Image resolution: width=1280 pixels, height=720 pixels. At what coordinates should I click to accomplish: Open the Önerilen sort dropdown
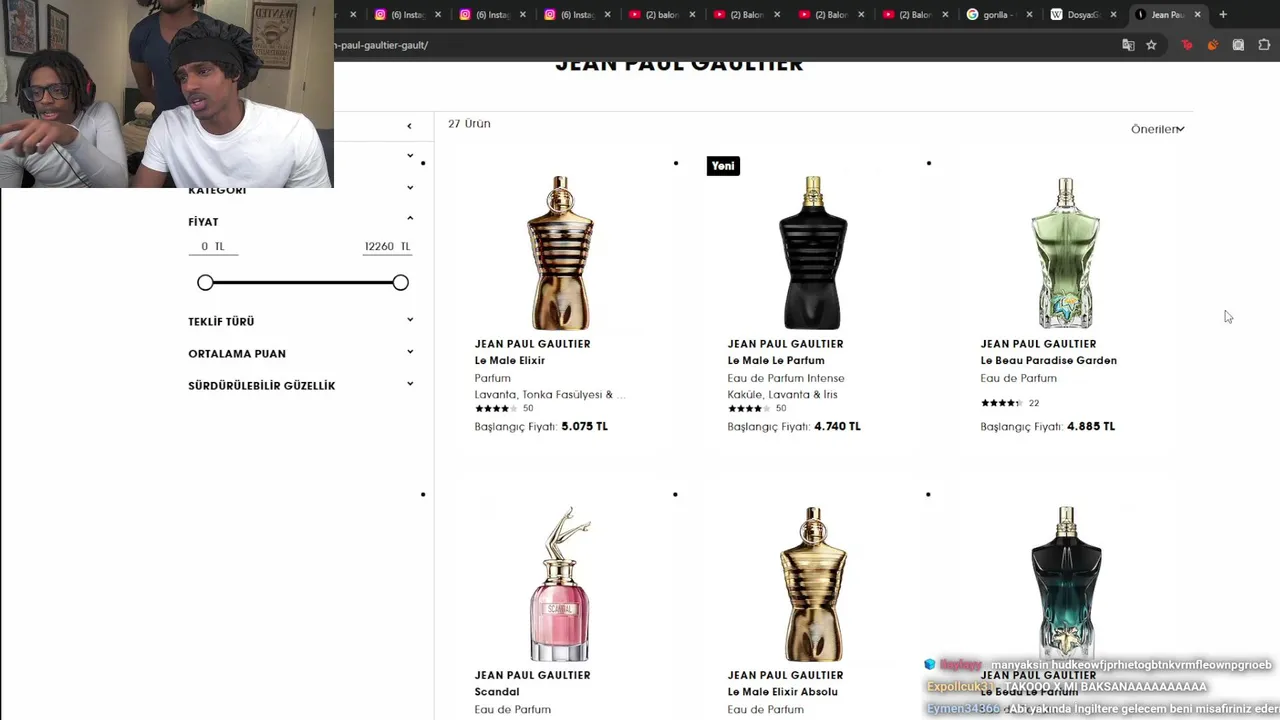[1157, 129]
